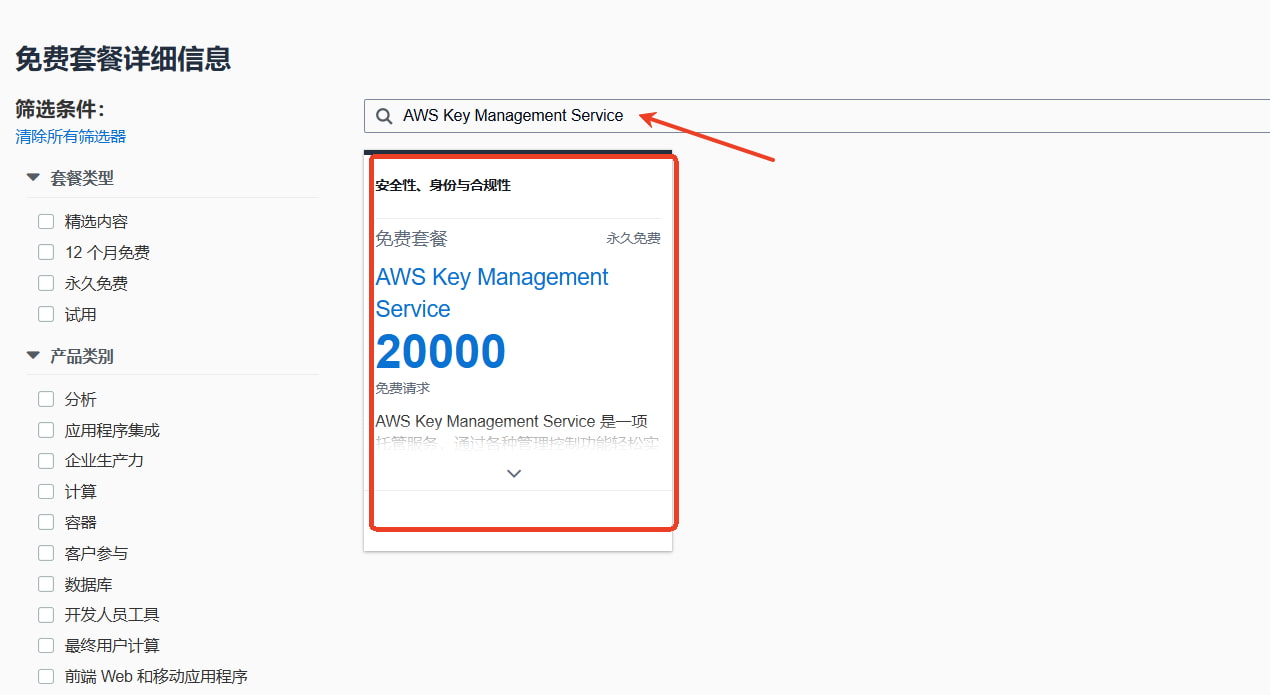Check the 计算 product category

click(x=45, y=491)
